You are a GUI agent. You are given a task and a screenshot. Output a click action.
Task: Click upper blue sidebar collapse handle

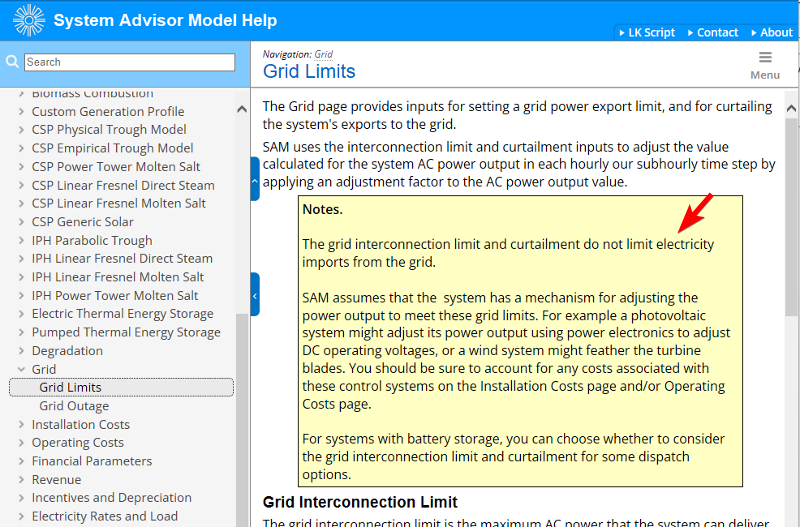coord(255,180)
